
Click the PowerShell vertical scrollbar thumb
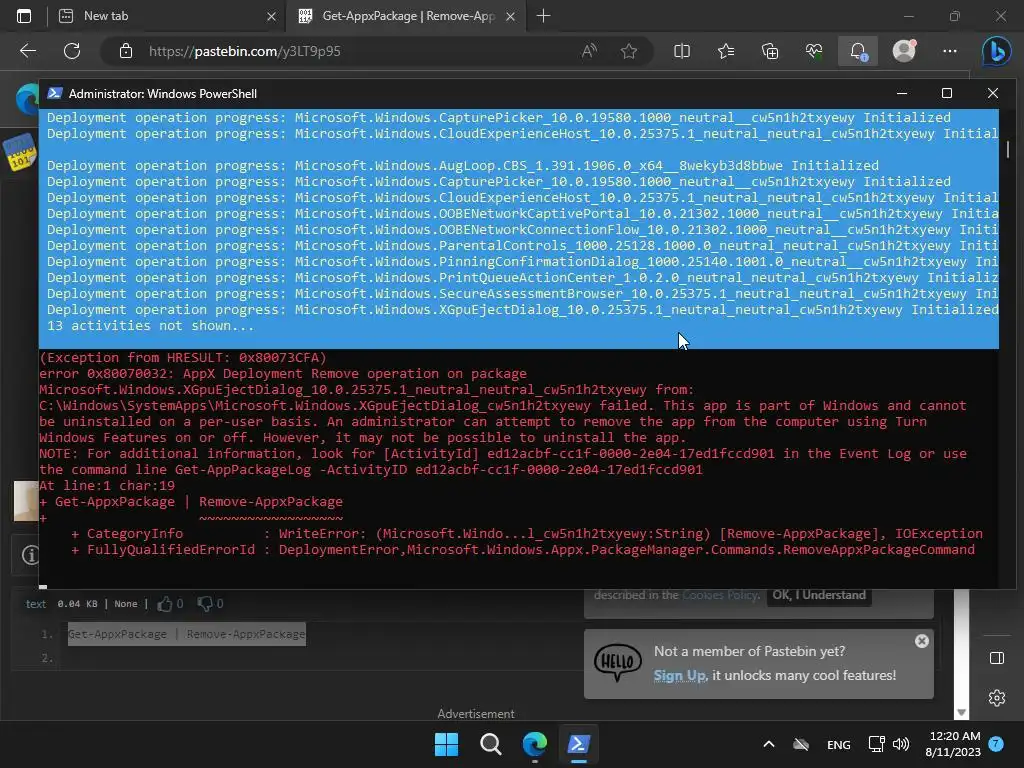tap(1008, 149)
